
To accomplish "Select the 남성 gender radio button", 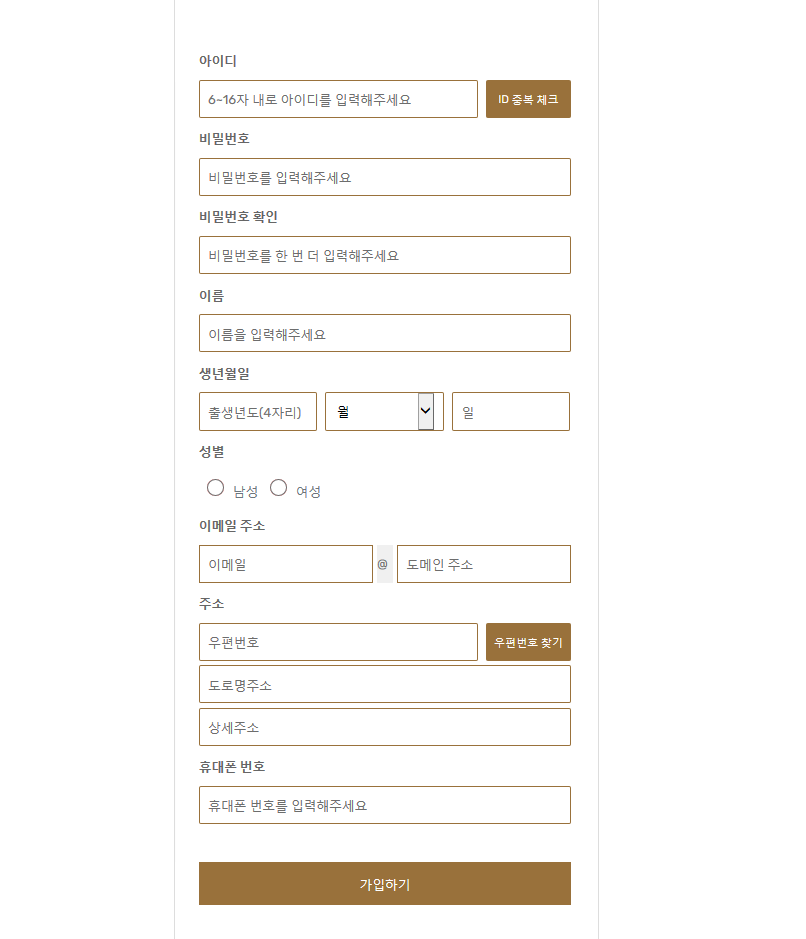I will [x=215, y=487].
